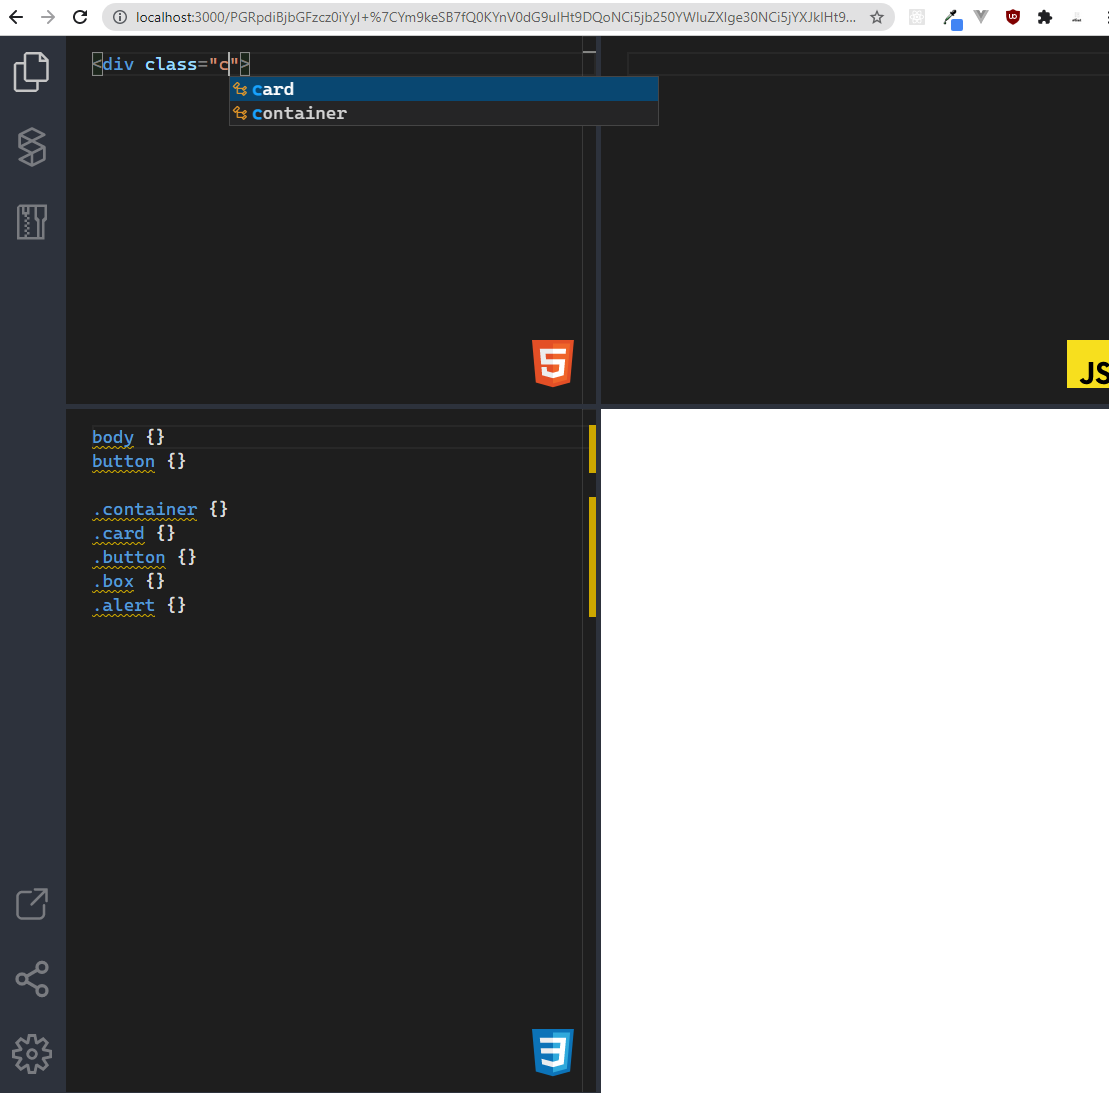Click the '.alert {}' rule in CSS
Viewport: 1109px width, 1093px height.
point(139,606)
